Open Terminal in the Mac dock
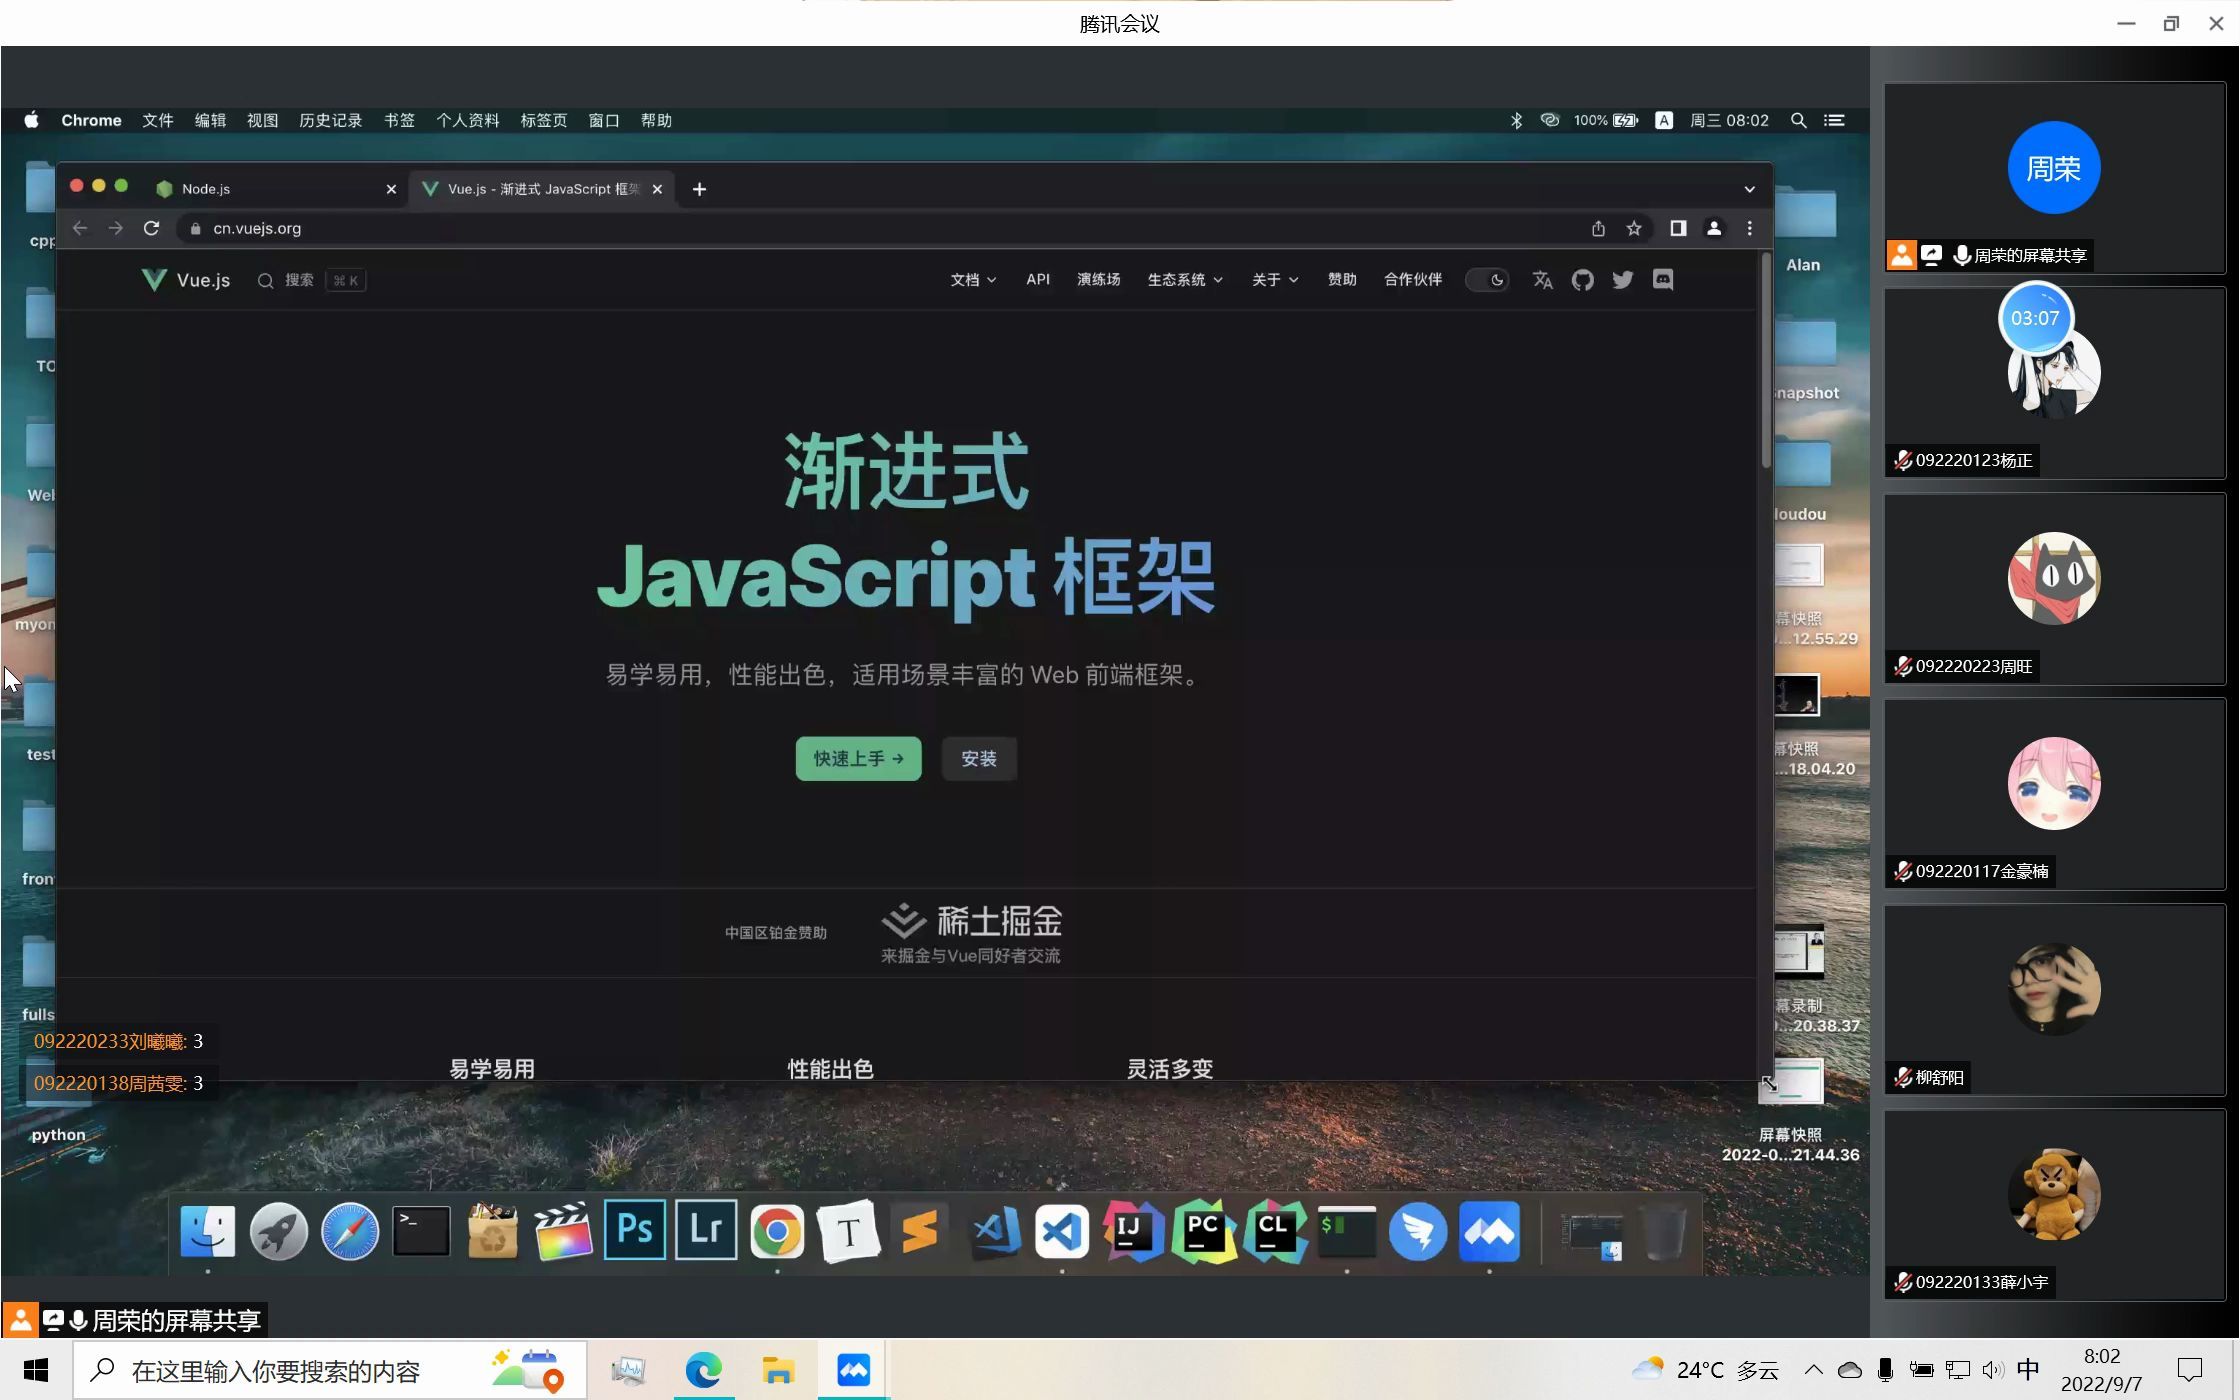This screenshot has width=2240, height=1400. [x=421, y=1231]
